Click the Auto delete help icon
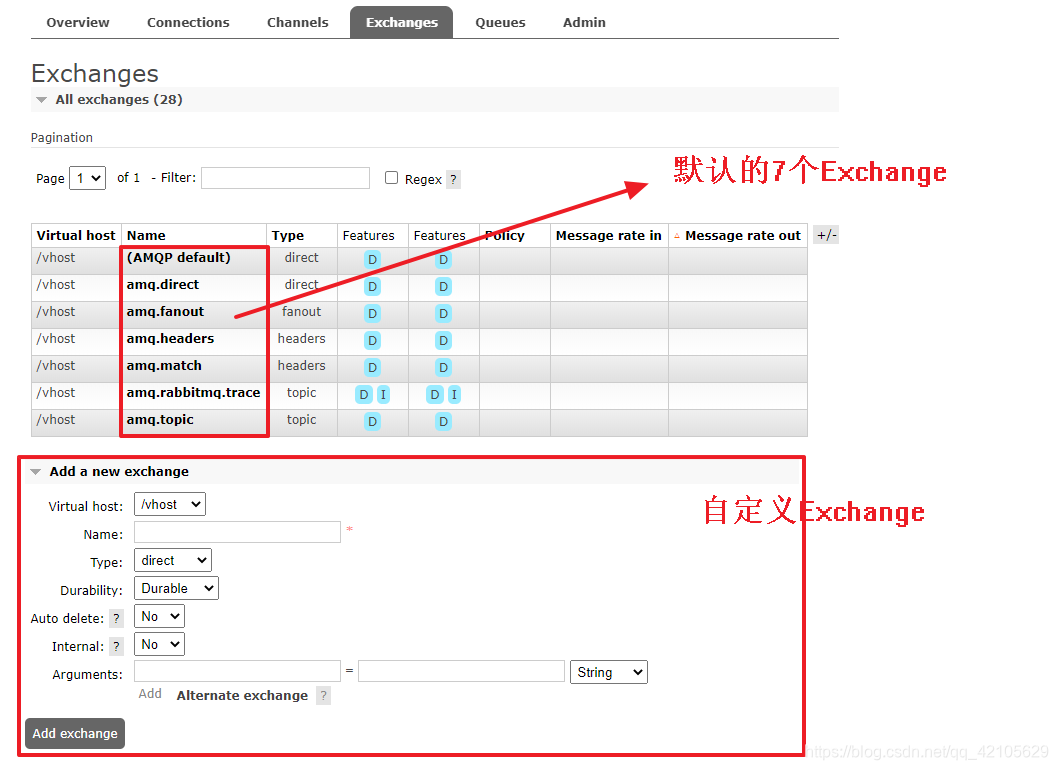The width and height of the screenshot is (1058, 770). [116, 618]
